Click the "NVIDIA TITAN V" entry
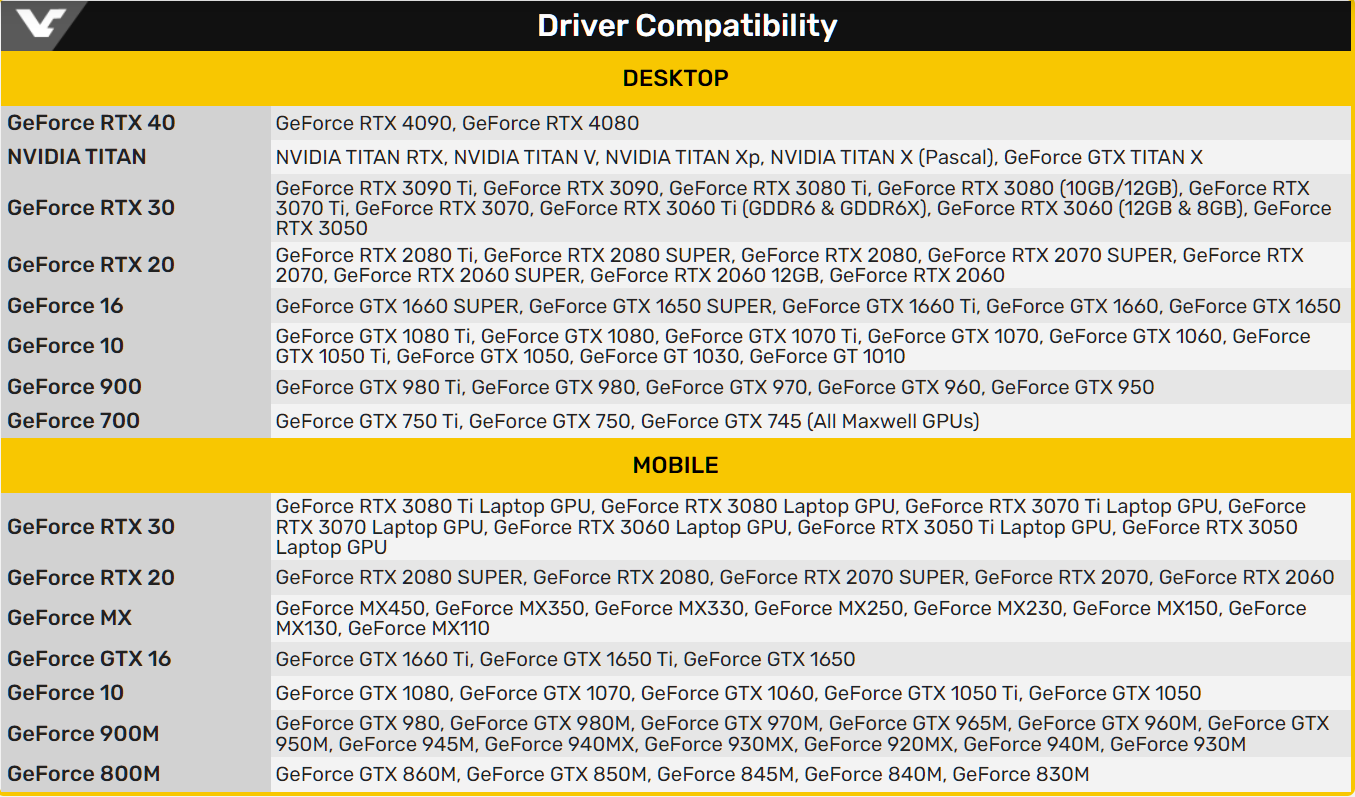The image size is (1355, 797). [x=525, y=157]
